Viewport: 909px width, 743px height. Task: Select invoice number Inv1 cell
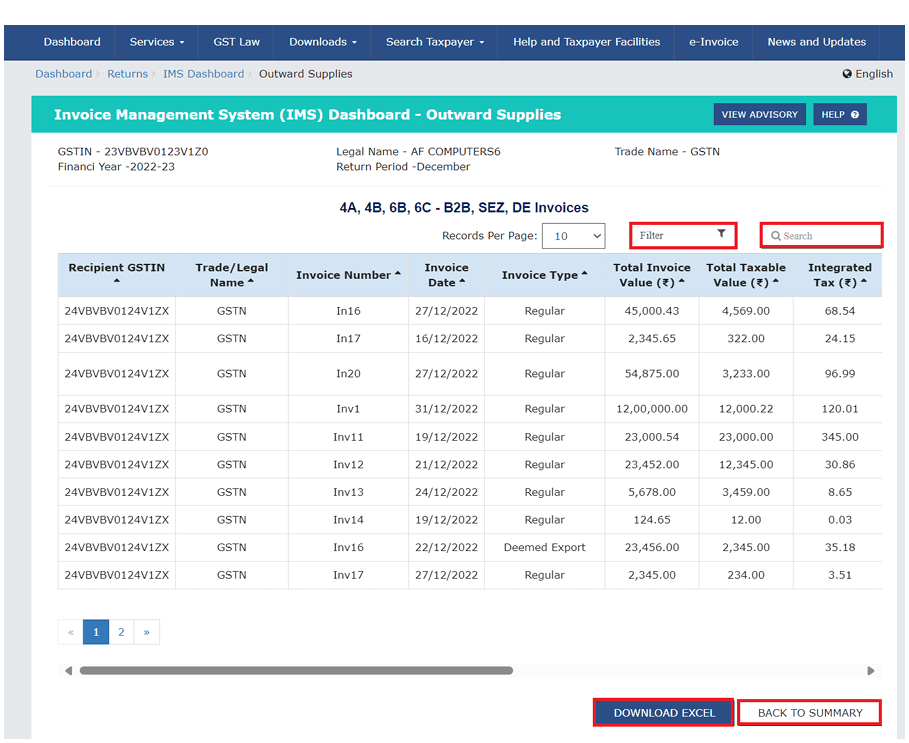348,409
